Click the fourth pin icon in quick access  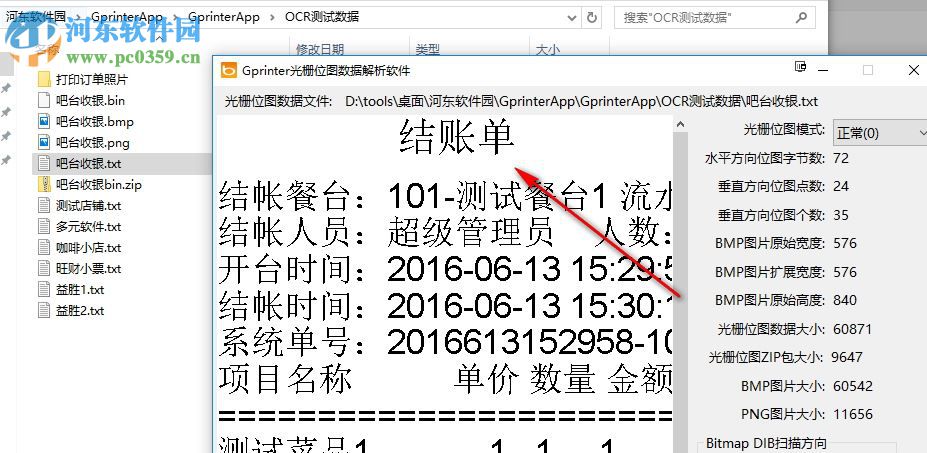[x=6, y=160]
